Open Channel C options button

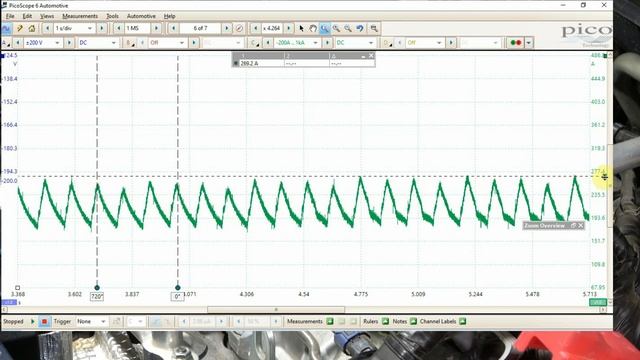[x=254, y=43]
